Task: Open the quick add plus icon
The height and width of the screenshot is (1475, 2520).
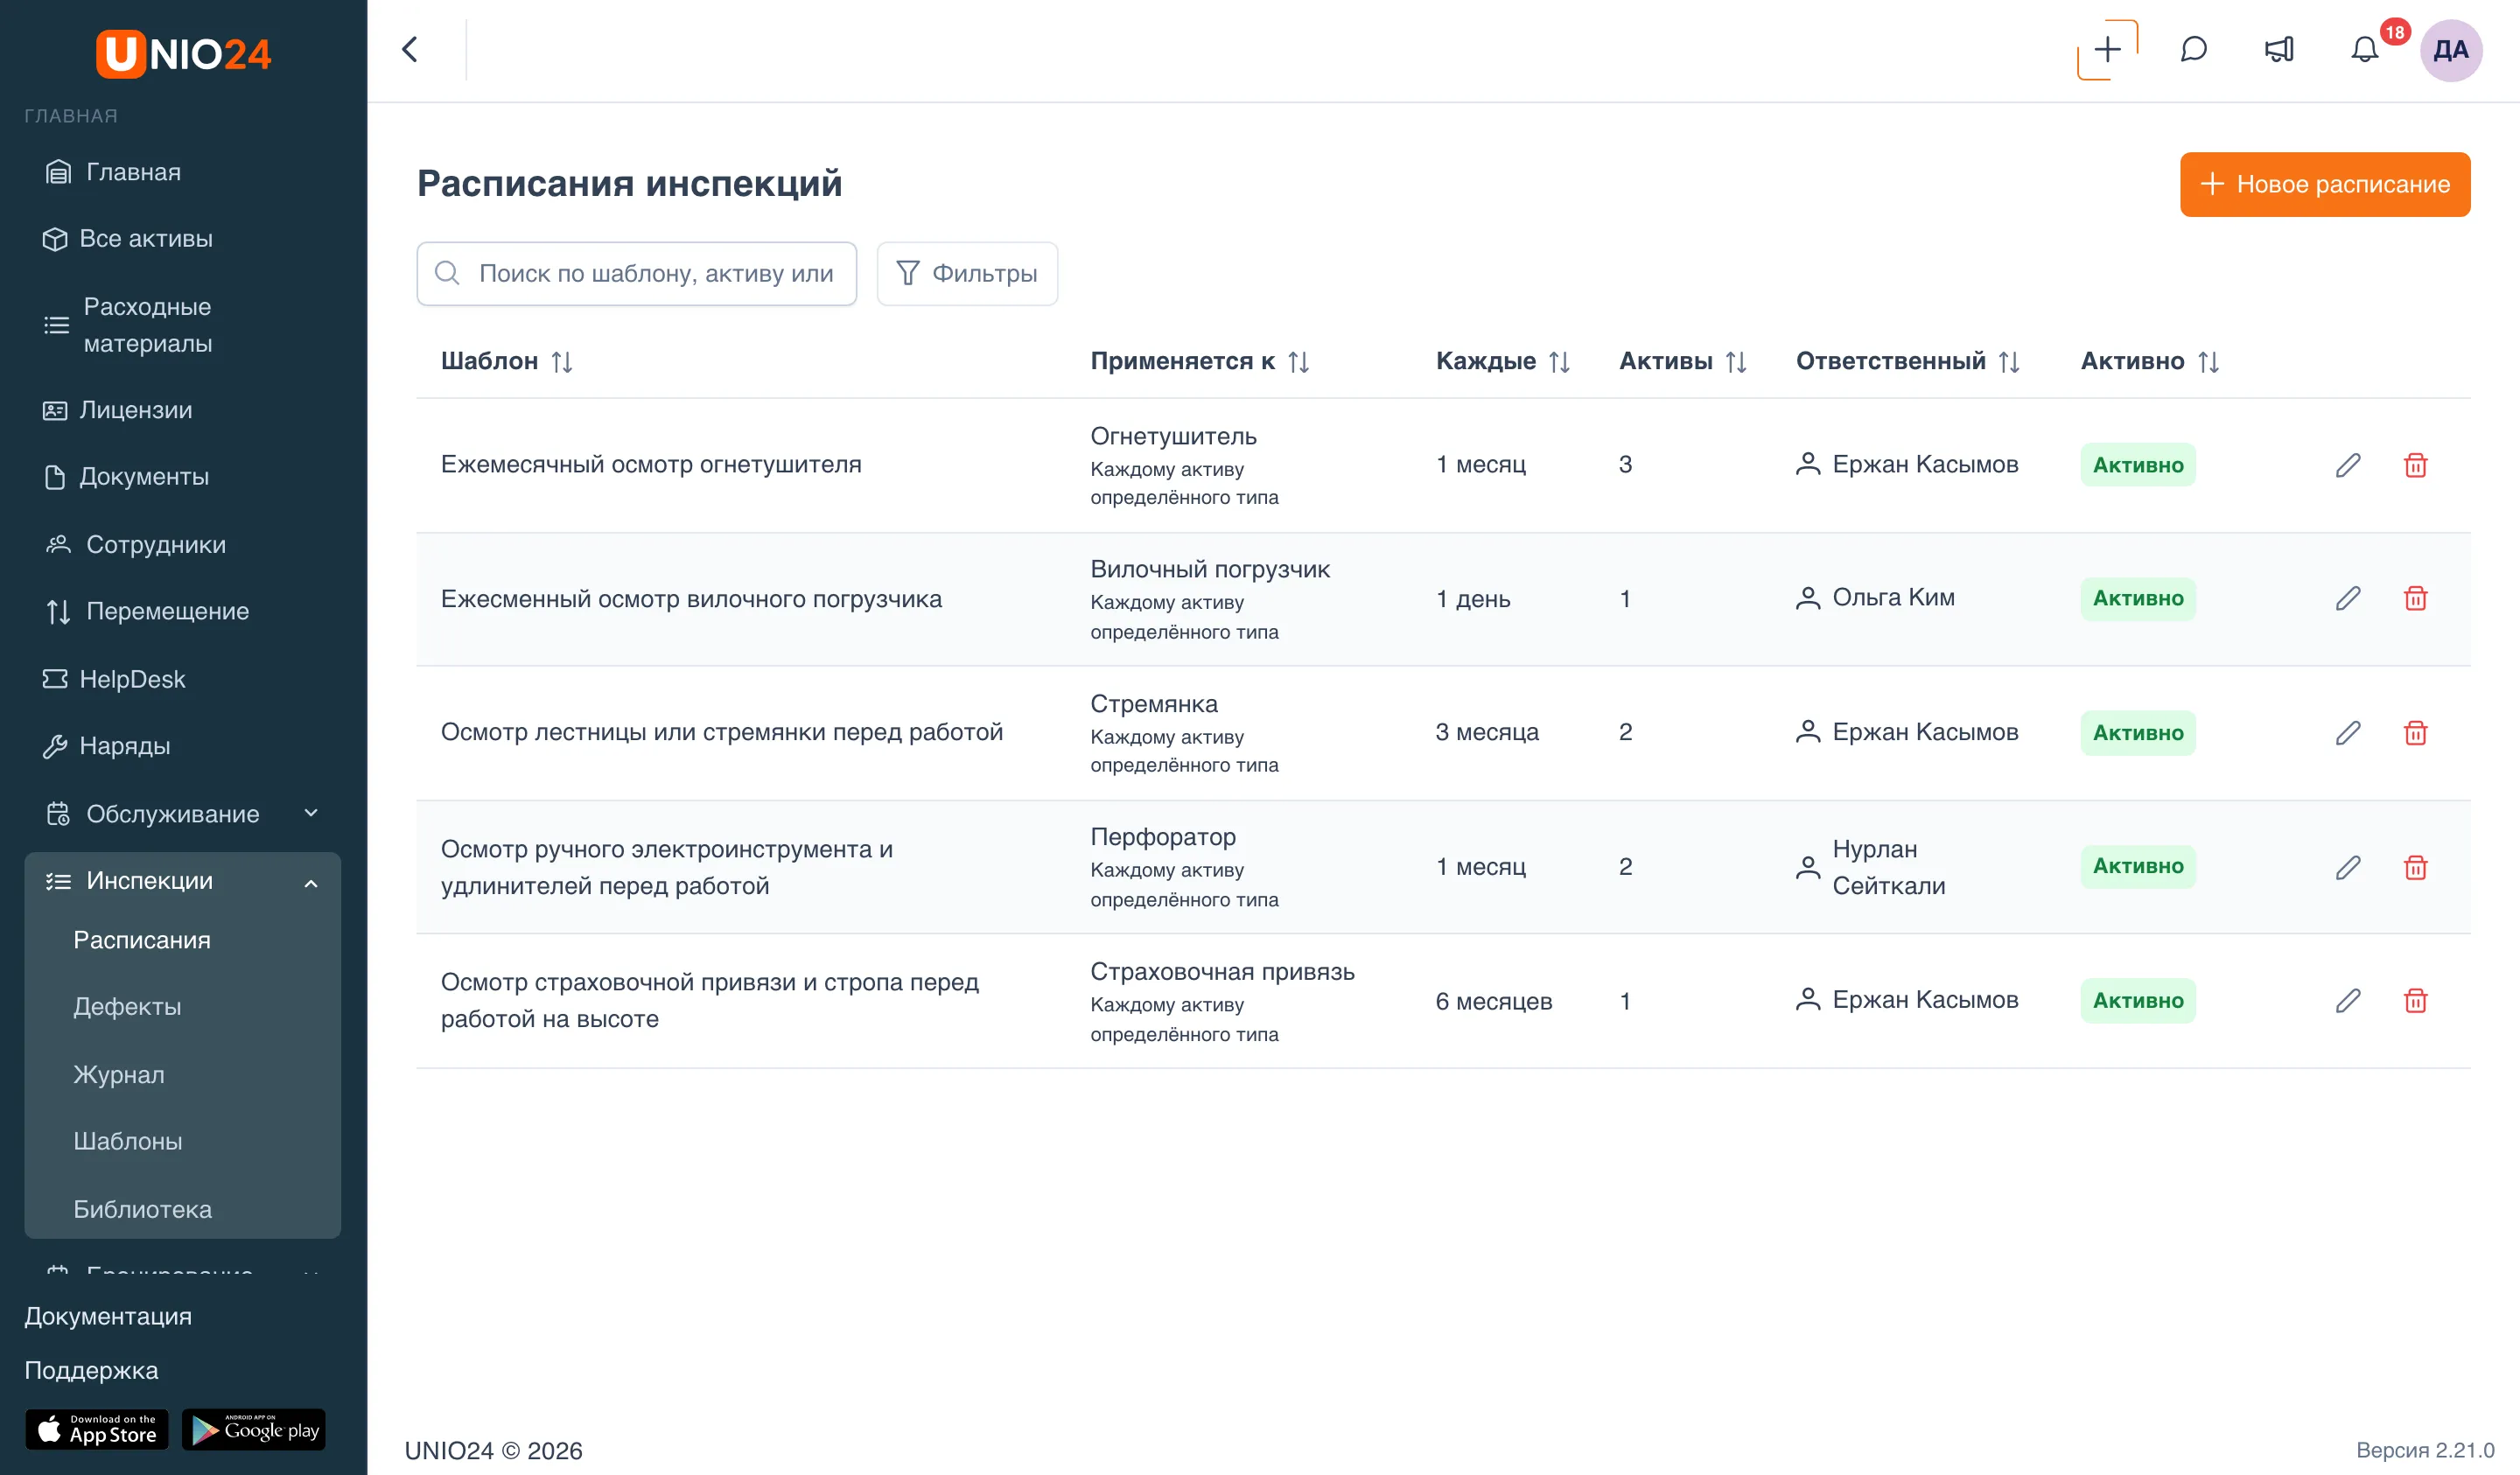Action: pos(2107,50)
